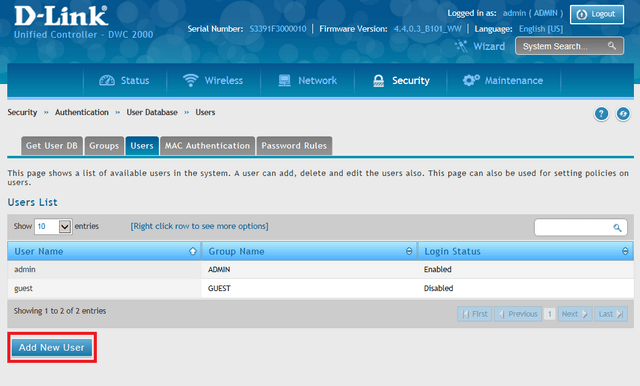This screenshot has height=386, width=640.
Task: Go to Last page button
Action: (611, 314)
